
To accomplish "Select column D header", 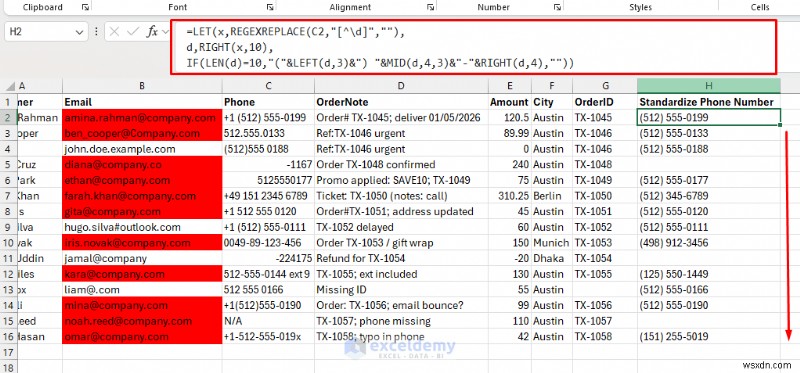I will [401, 86].
